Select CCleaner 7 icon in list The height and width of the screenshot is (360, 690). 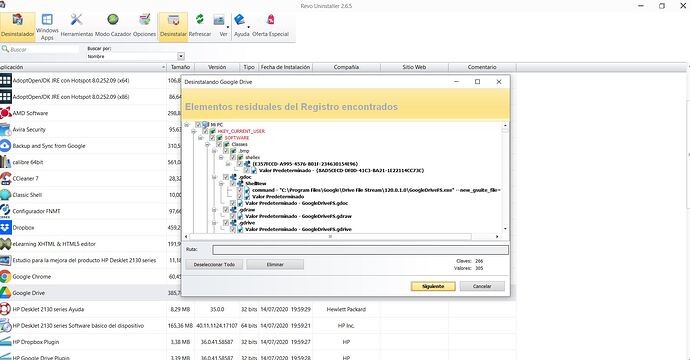[5, 178]
